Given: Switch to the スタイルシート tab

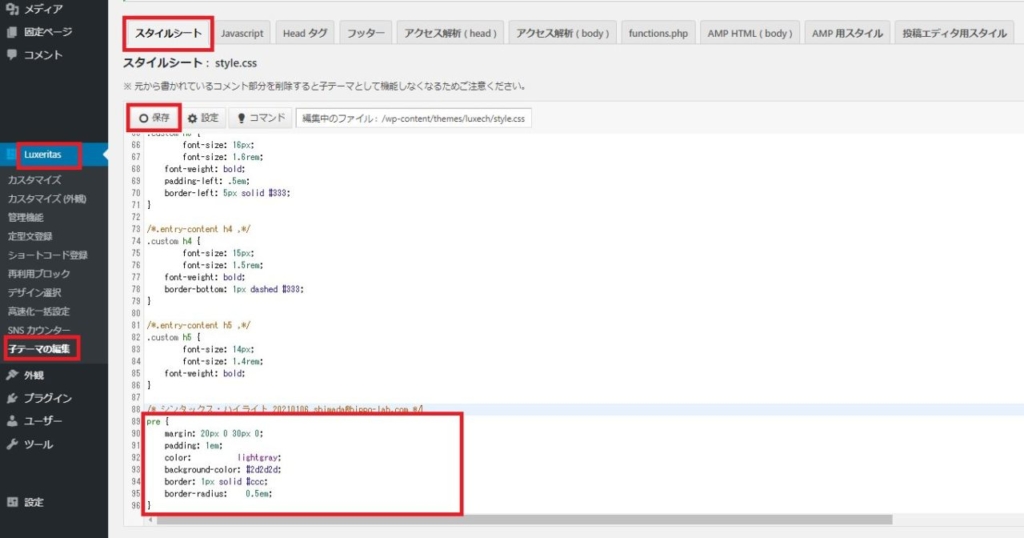Looking at the screenshot, I should pos(168,33).
